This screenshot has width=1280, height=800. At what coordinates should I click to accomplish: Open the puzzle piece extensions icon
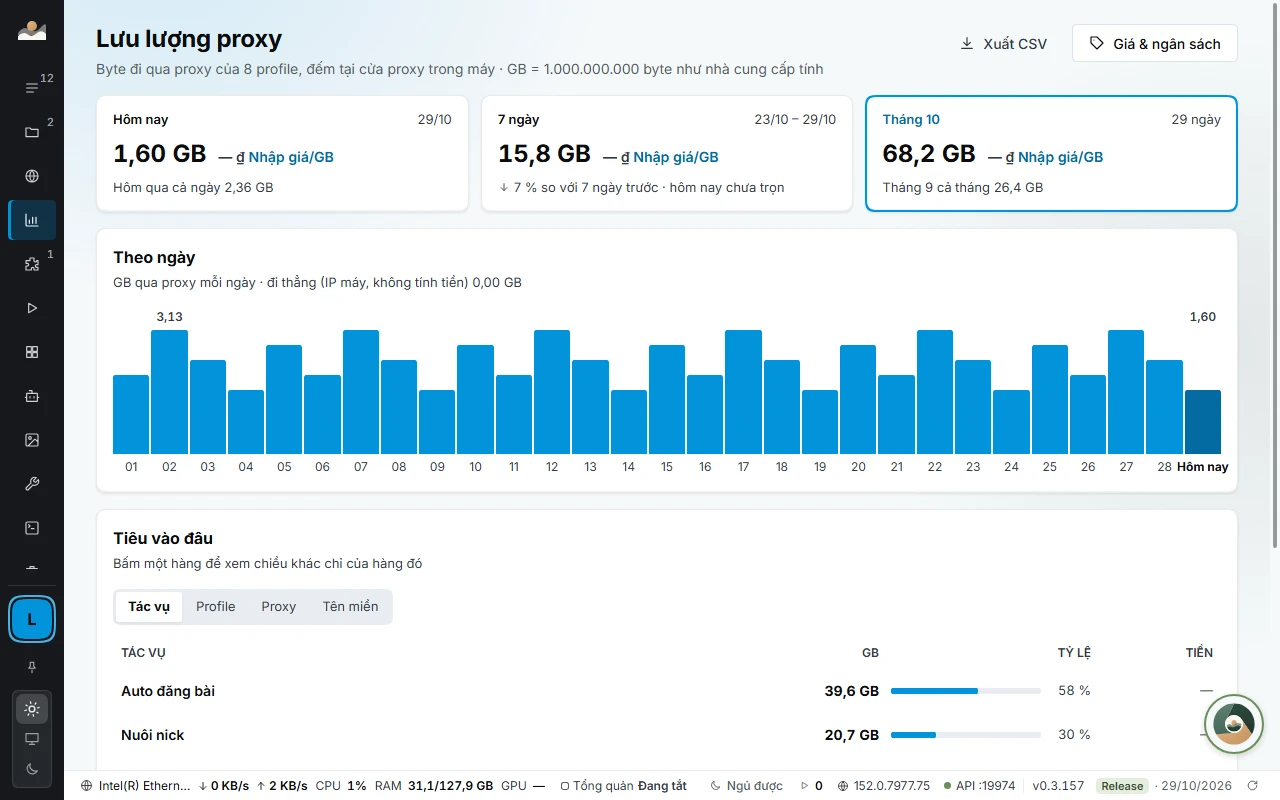[32, 264]
